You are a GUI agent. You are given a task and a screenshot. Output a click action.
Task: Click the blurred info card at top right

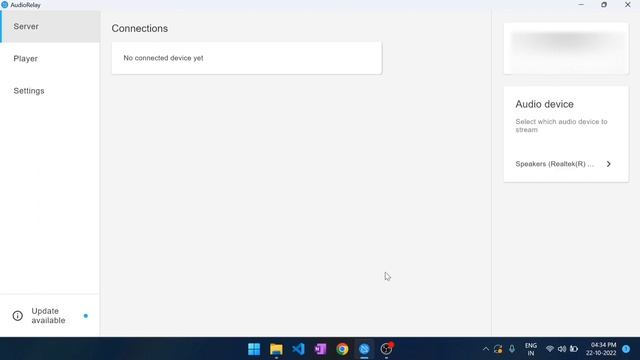coord(566,48)
